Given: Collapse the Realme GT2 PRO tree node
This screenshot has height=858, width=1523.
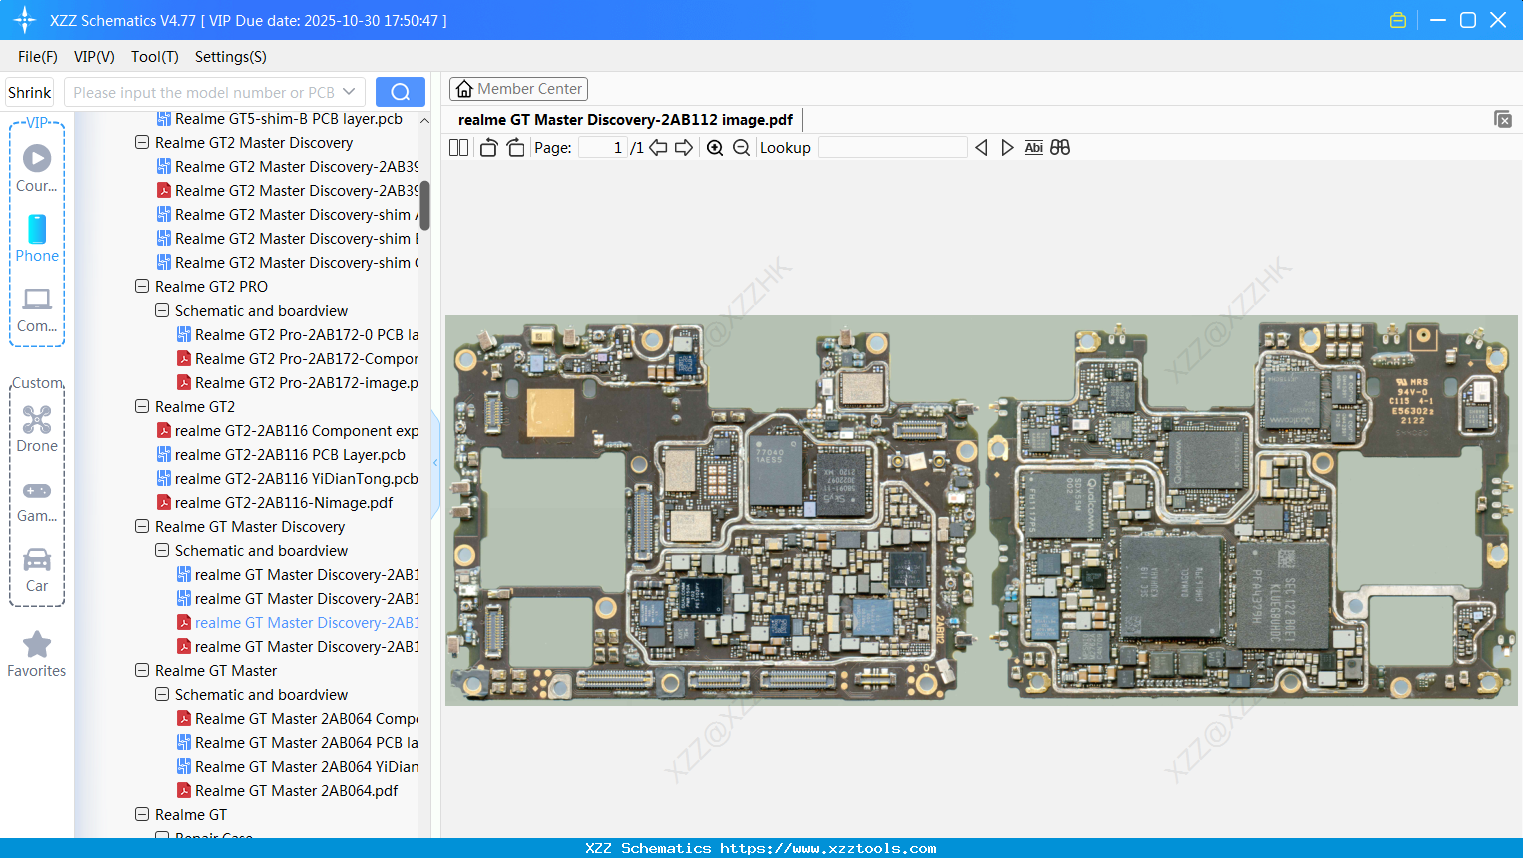Looking at the screenshot, I should pyautogui.click(x=142, y=287).
